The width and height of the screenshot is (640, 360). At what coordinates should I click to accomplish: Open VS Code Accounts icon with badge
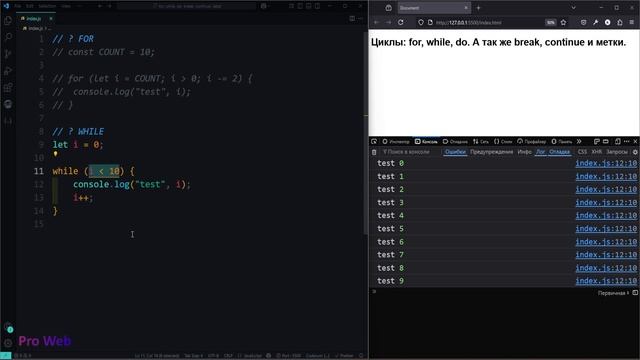point(8,327)
